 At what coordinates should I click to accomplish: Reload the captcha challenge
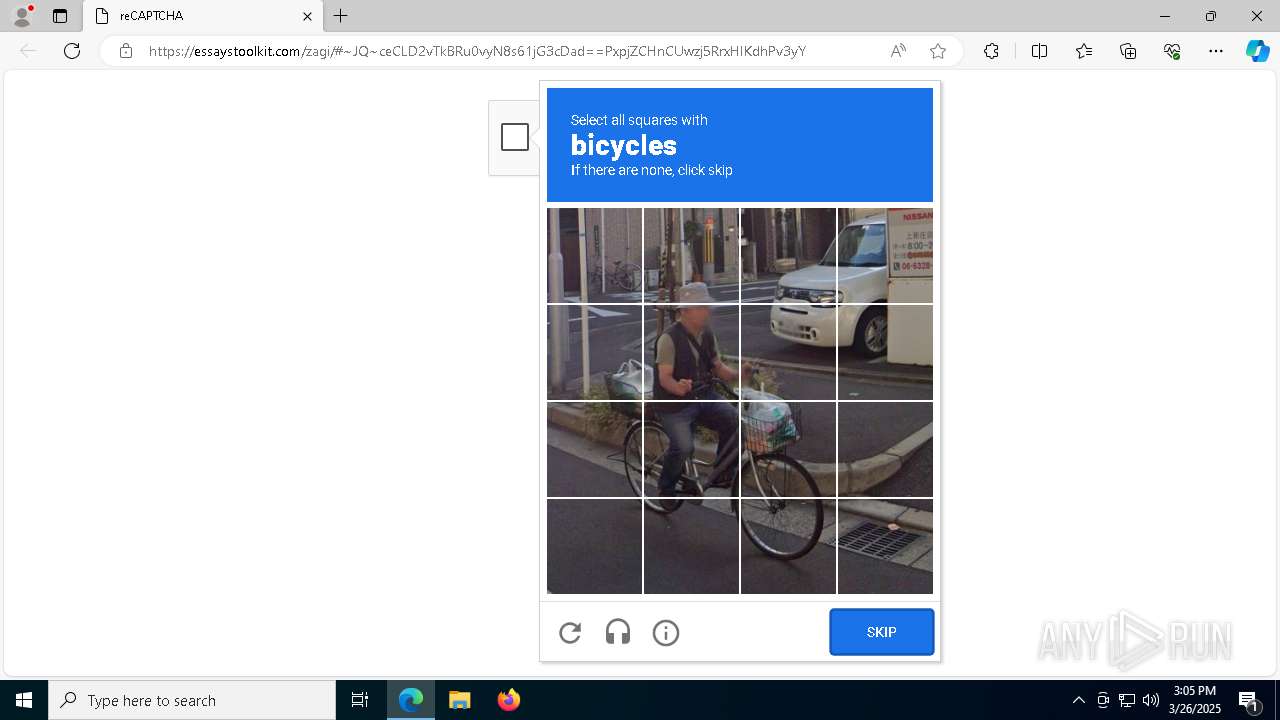point(570,632)
